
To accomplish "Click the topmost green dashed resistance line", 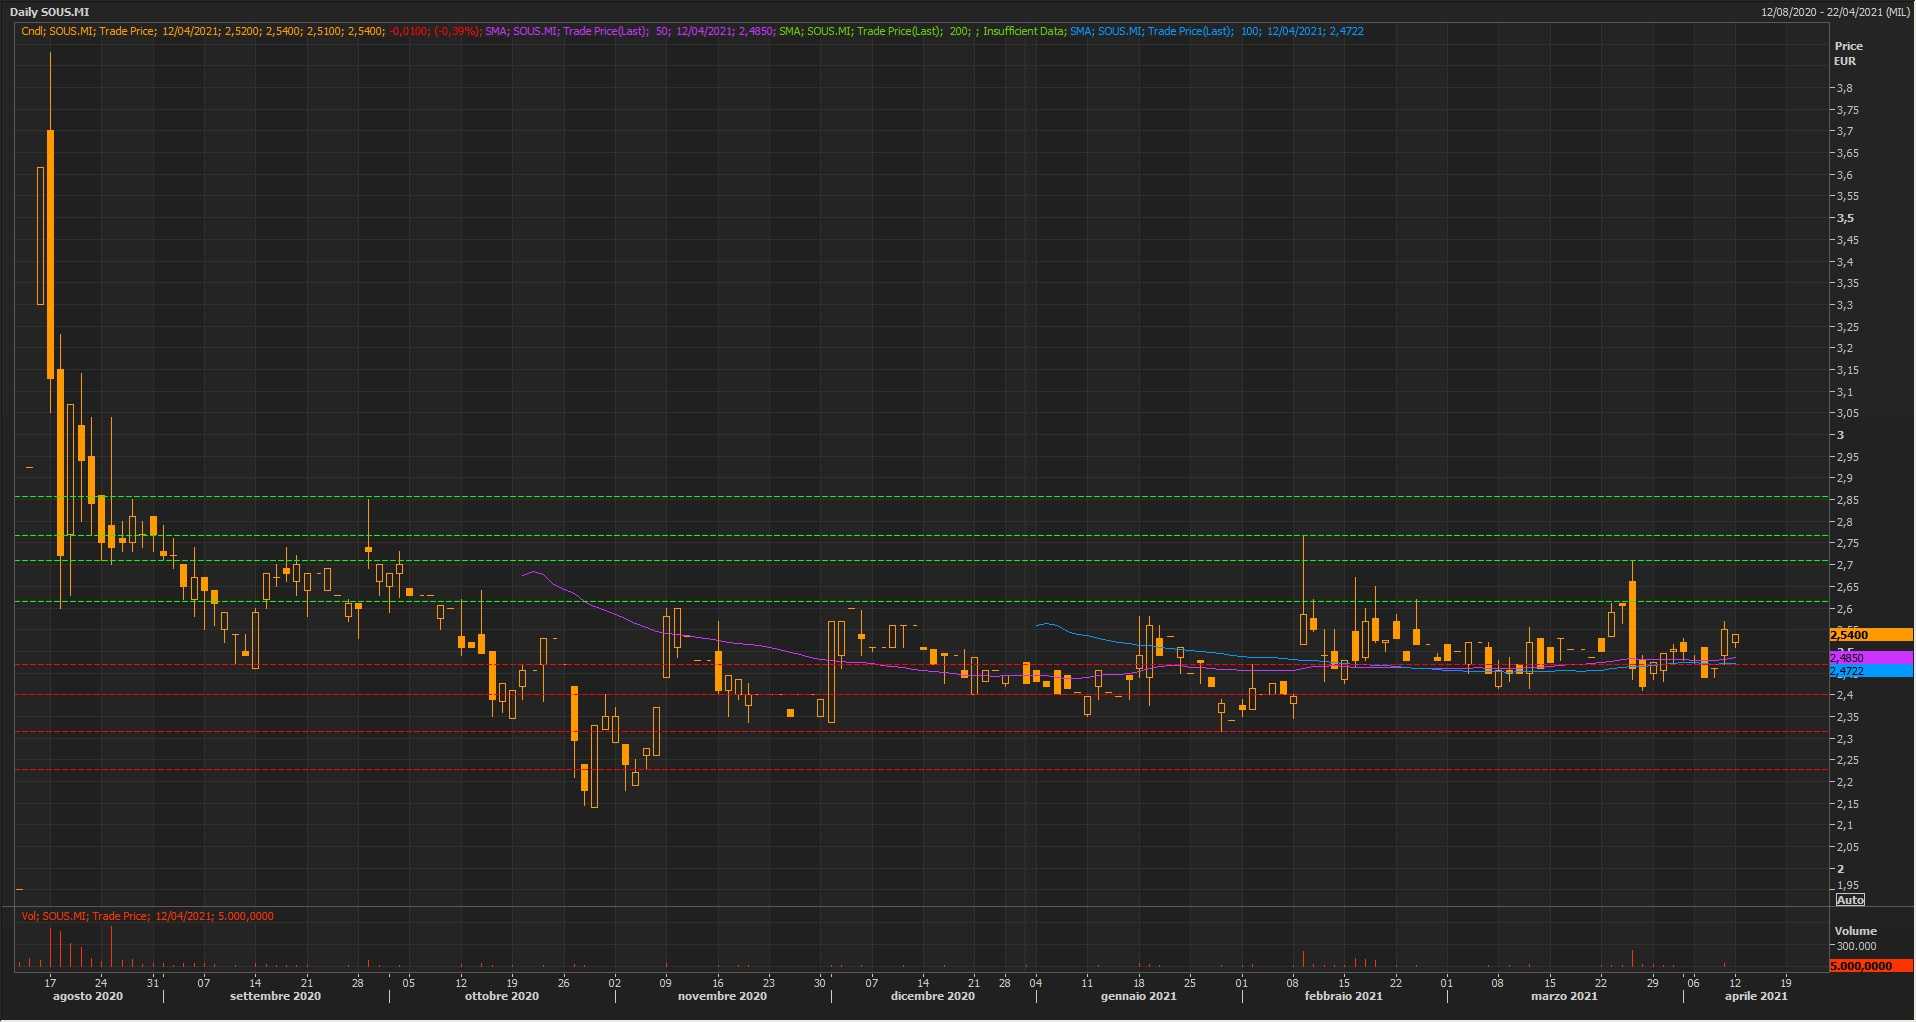I will [x=900, y=497].
